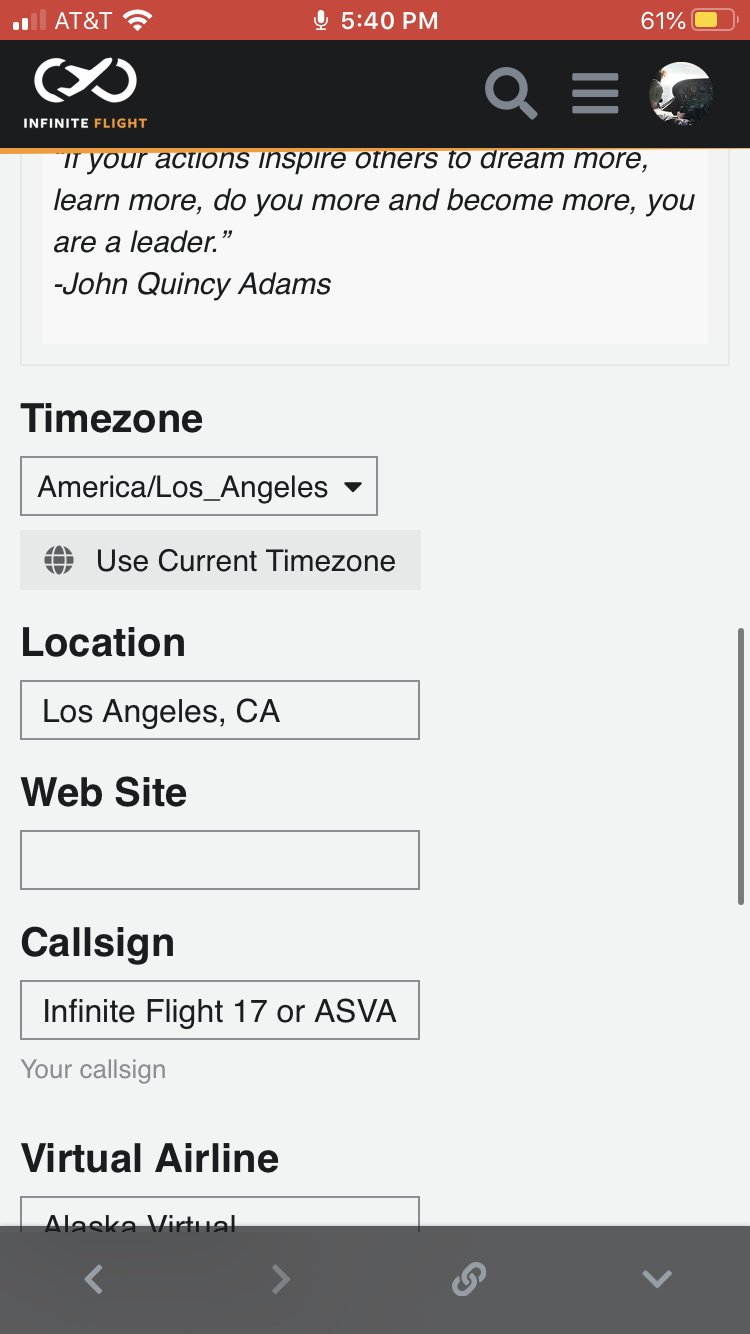This screenshot has width=750, height=1334.
Task: Click the page scrollbar on the right
Action: tap(741, 766)
